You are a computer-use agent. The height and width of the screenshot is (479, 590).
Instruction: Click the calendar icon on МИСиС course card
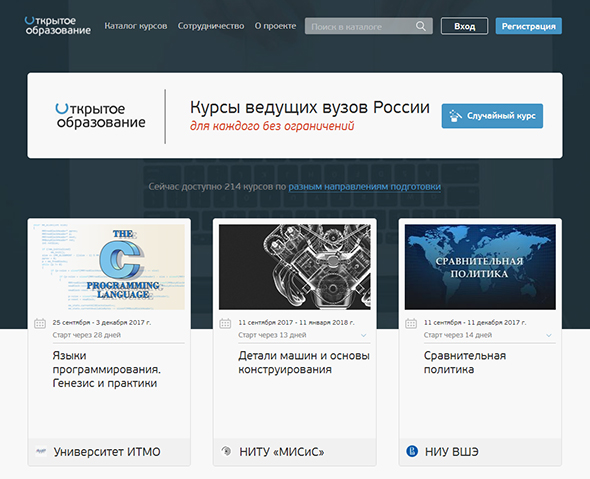point(225,323)
